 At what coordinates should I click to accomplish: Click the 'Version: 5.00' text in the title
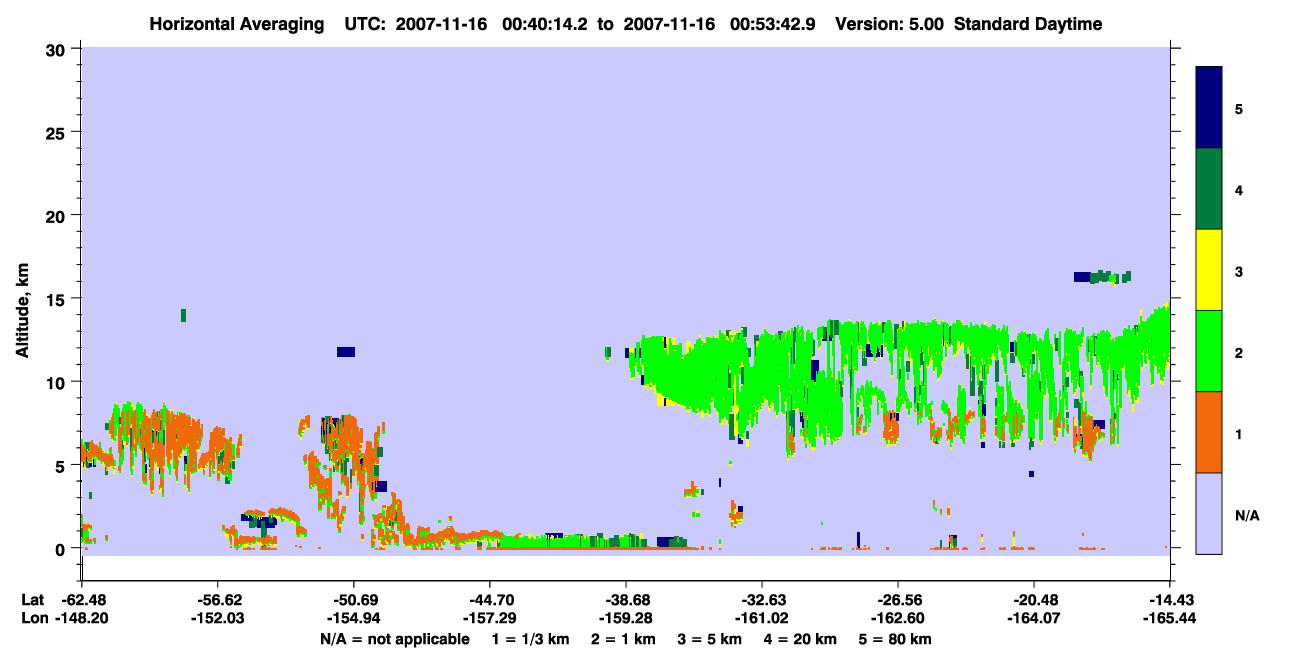coord(890,24)
